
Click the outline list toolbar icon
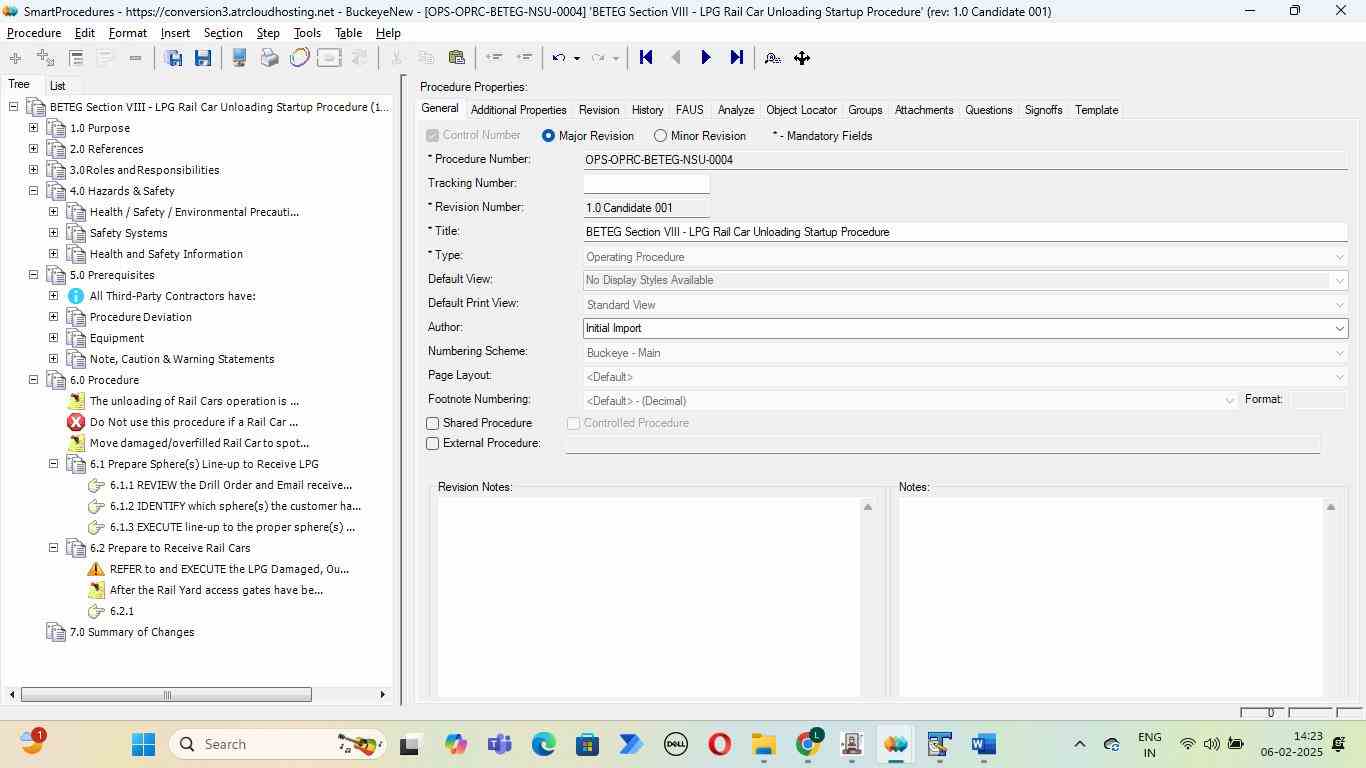click(x=76, y=58)
